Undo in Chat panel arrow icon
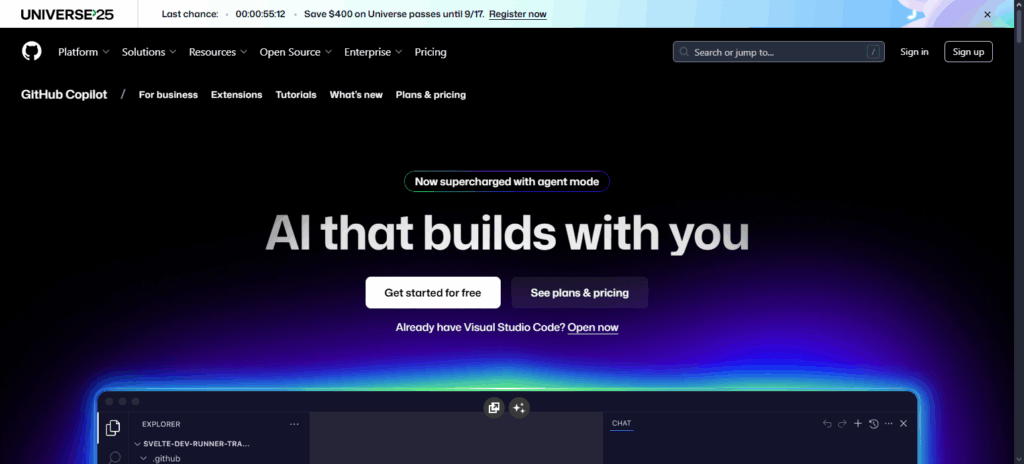1024x464 pixels. (x=827, y=423)
